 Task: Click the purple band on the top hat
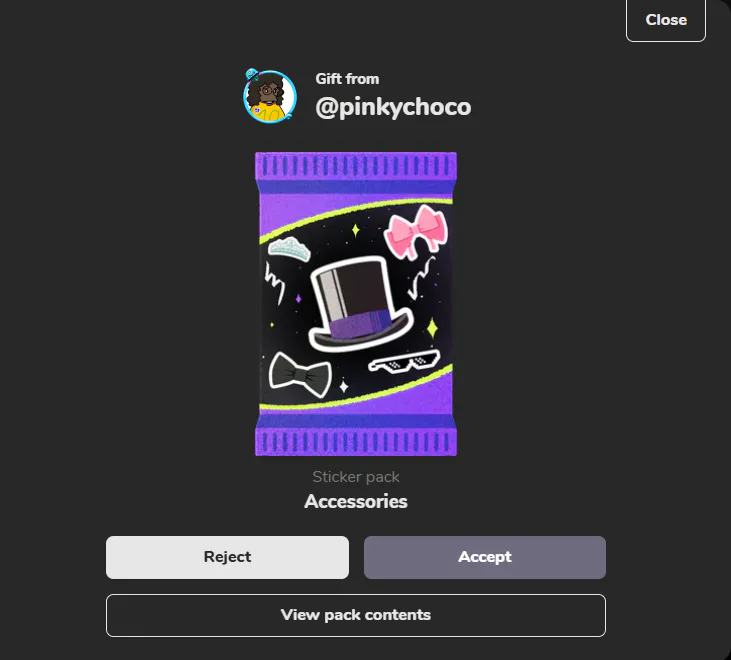[360, 323]
